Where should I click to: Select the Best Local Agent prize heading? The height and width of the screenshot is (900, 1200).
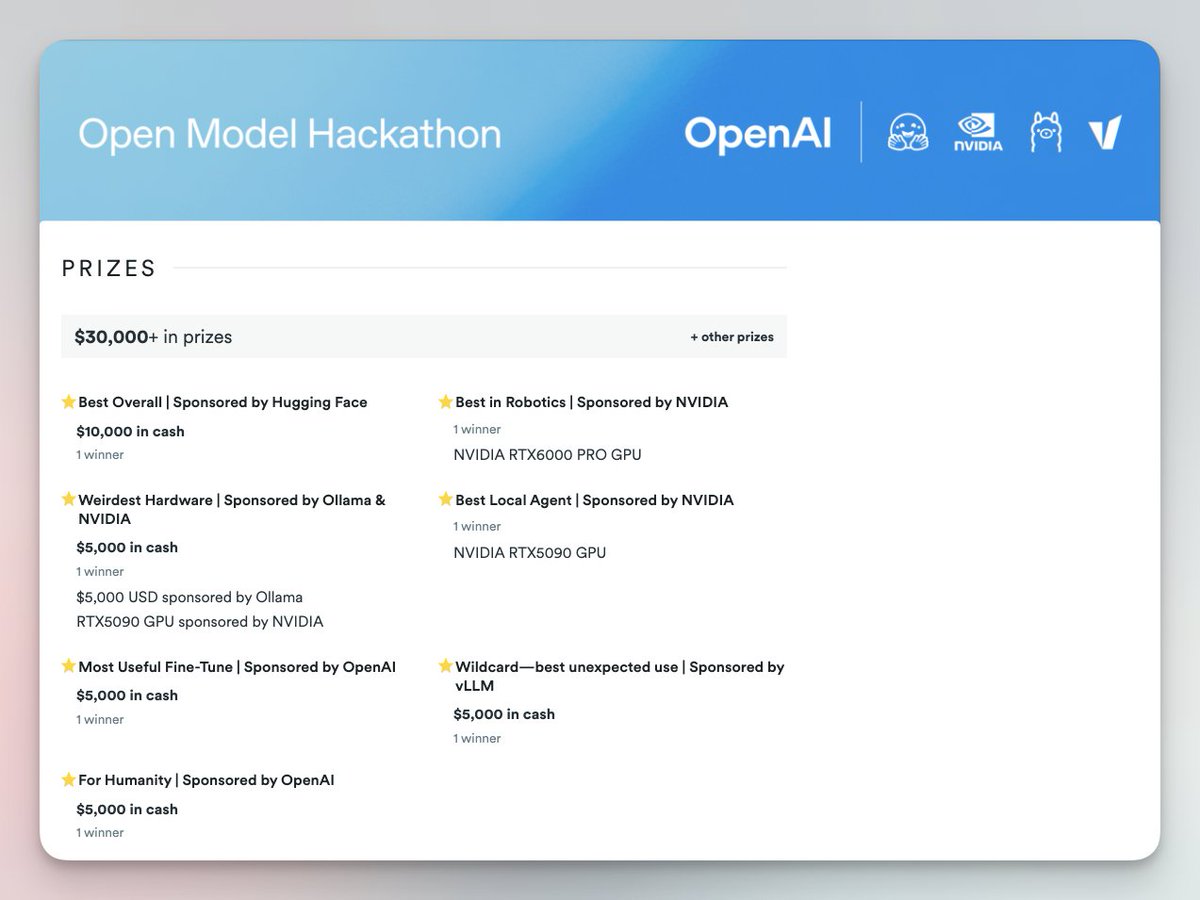[594, 500]
